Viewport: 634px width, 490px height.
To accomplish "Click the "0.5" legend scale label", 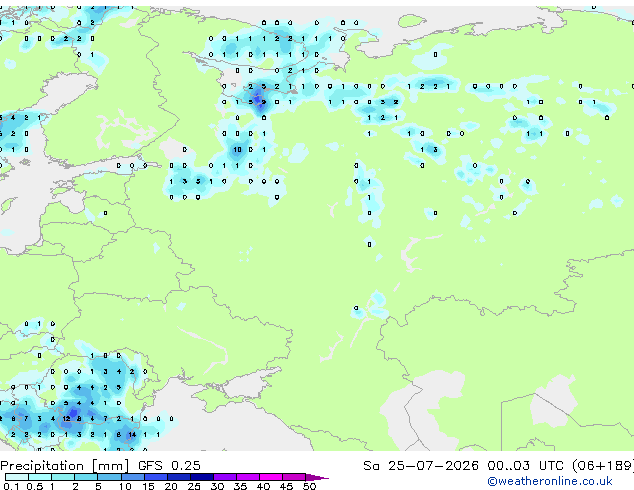I will point(35,486).
